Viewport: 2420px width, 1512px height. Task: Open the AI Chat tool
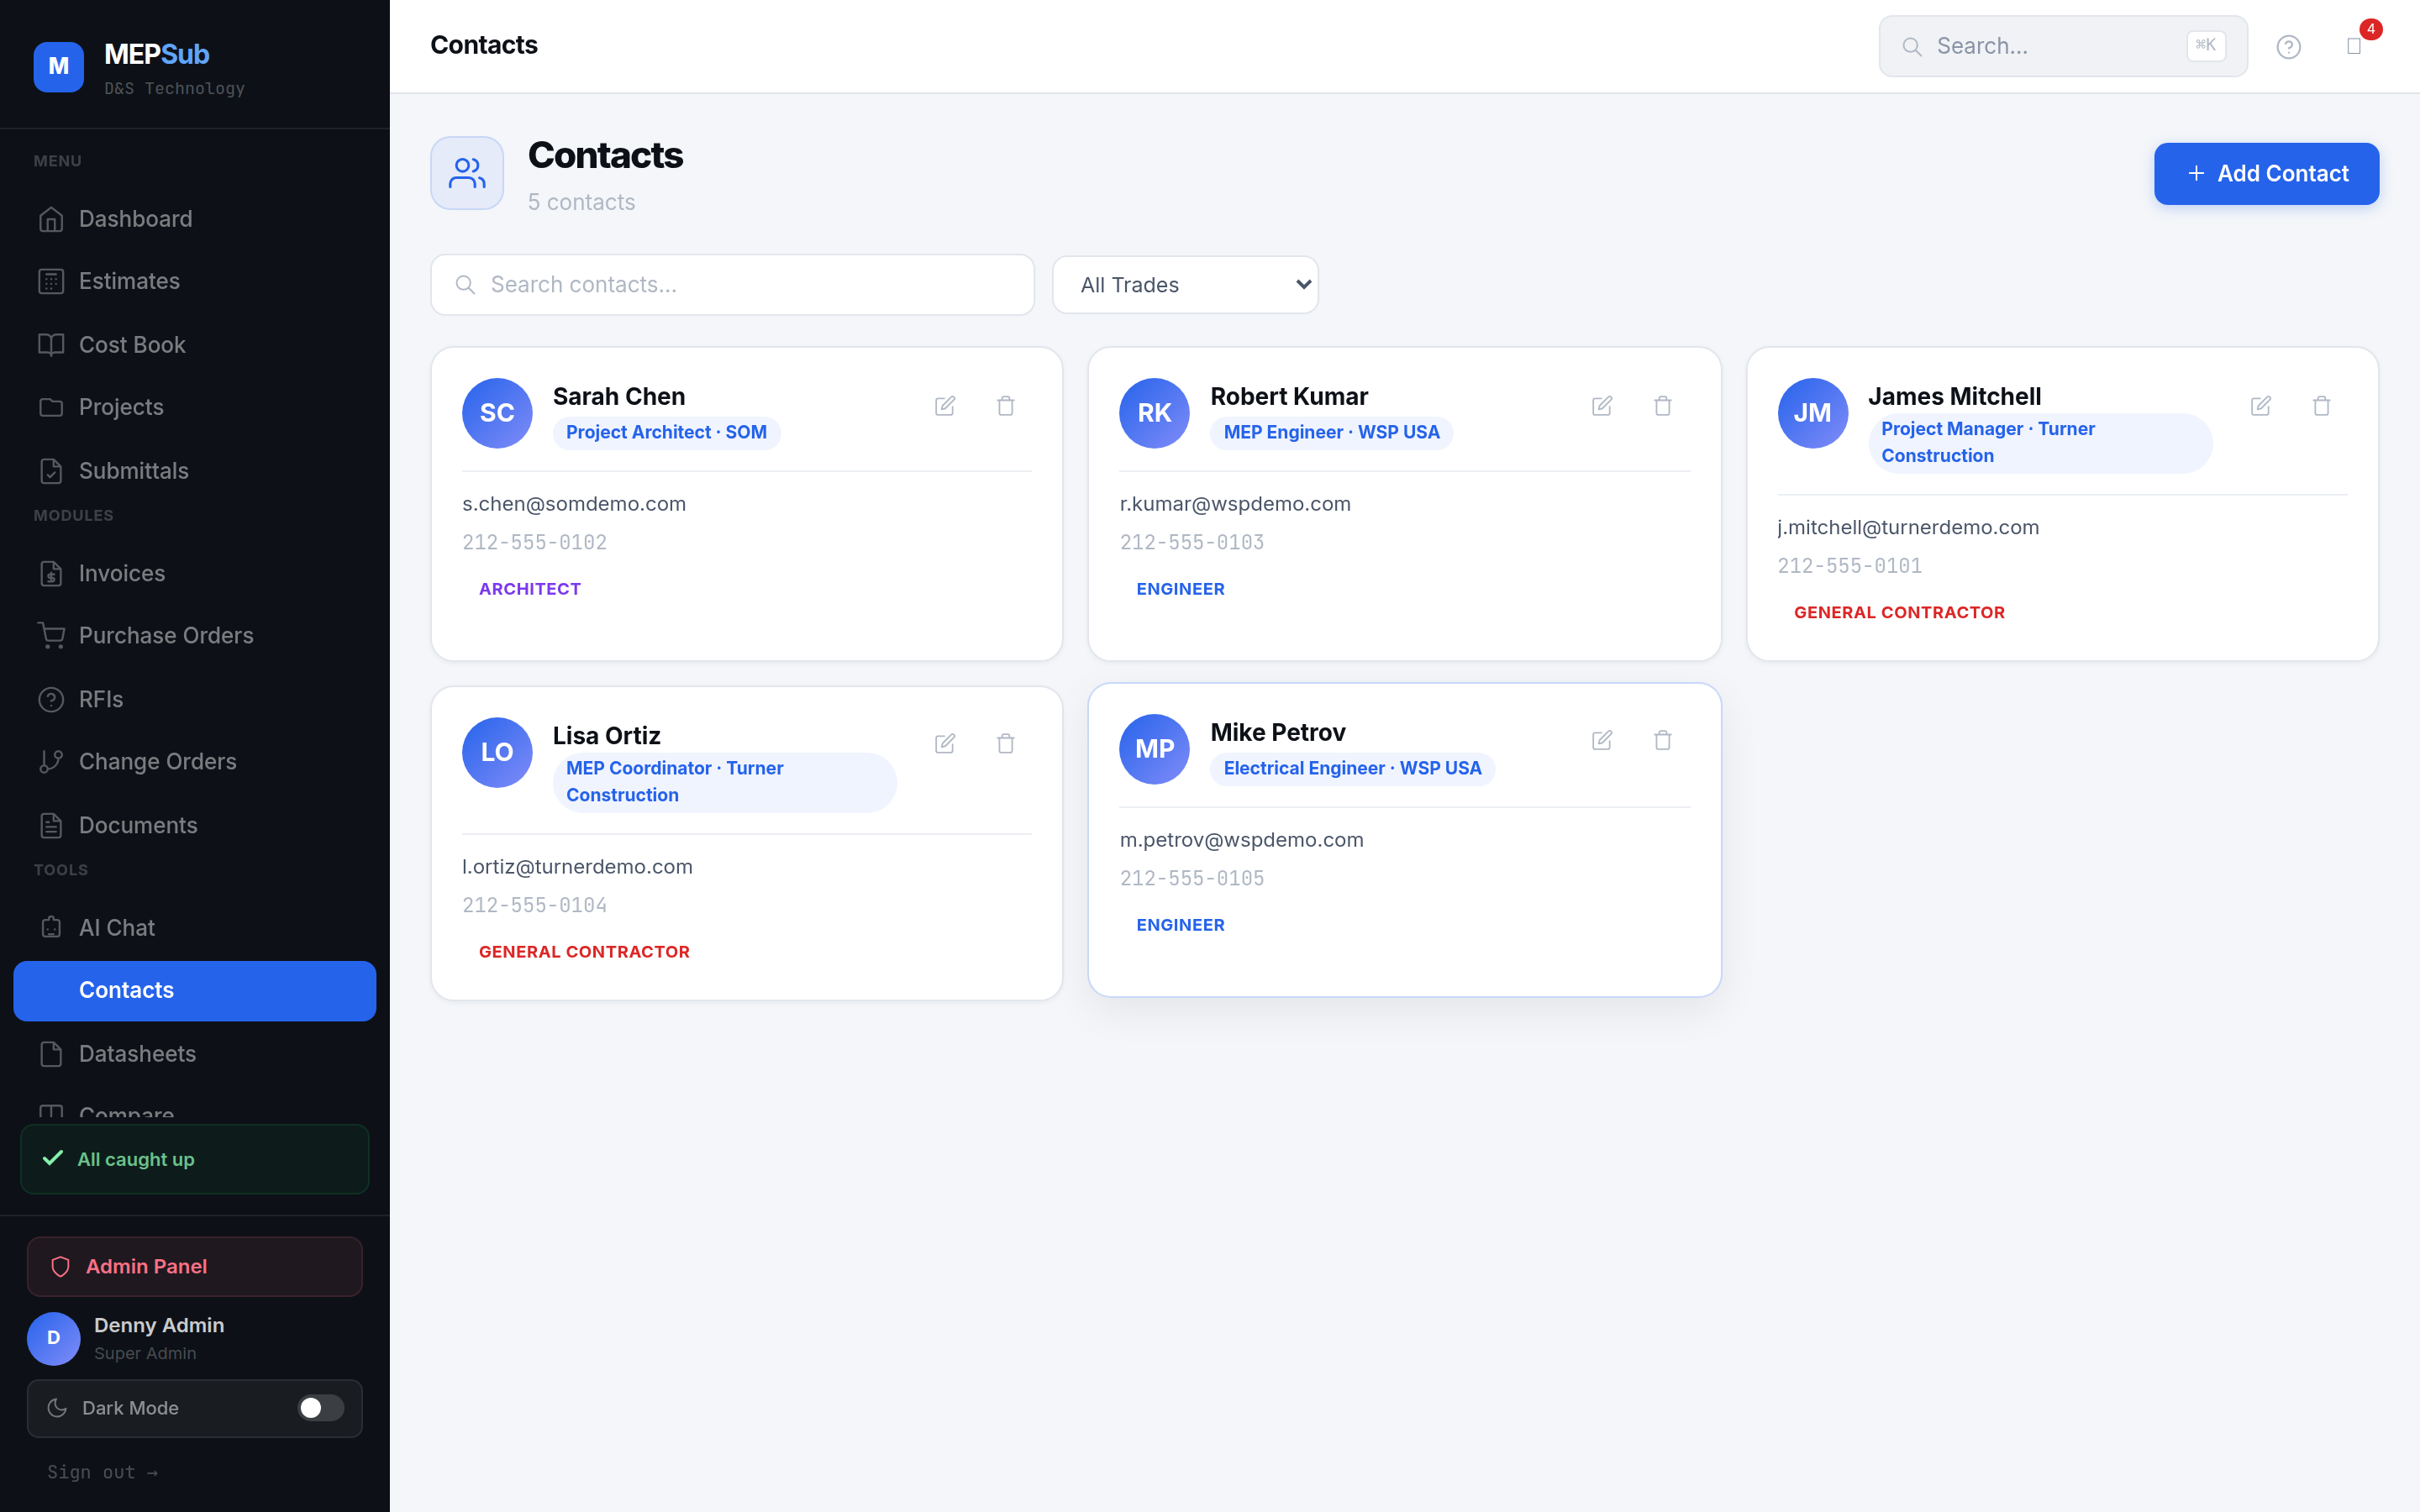click(116, 927)
